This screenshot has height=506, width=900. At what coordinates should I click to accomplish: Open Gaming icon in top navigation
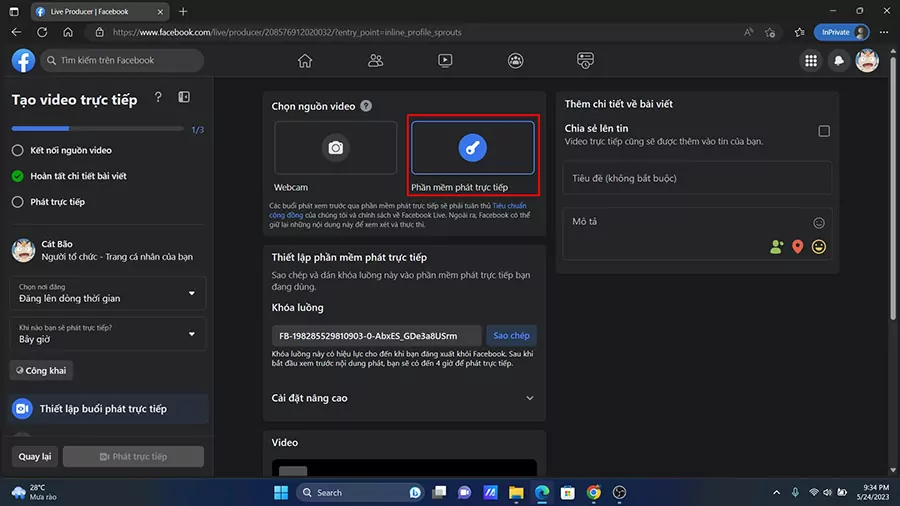(585, 60)
